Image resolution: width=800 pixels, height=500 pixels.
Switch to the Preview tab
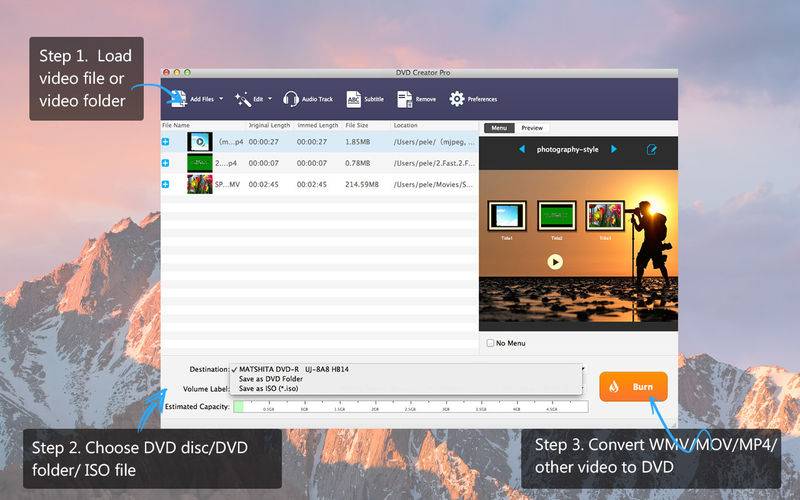click(532, 128)
